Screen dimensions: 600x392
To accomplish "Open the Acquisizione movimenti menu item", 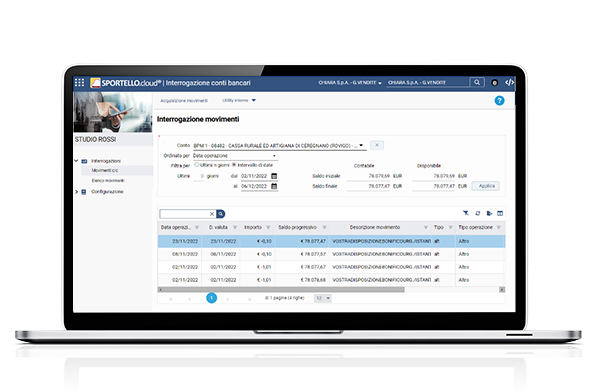I will pyautogui.click(x=184, y=101).
